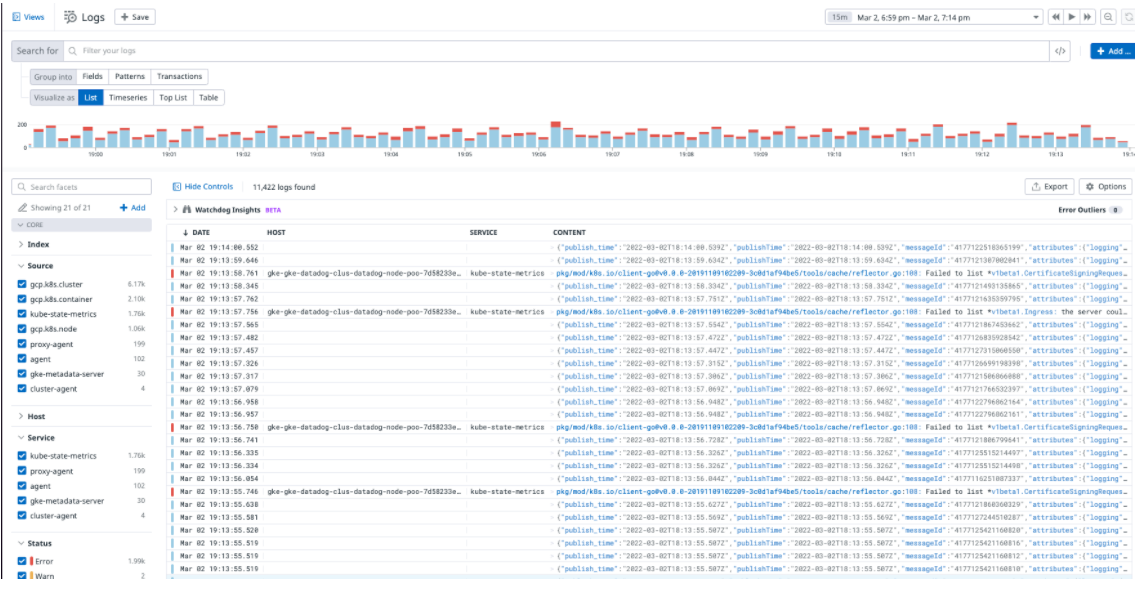Uncheck the Error status filter

[x=22, y=561]
